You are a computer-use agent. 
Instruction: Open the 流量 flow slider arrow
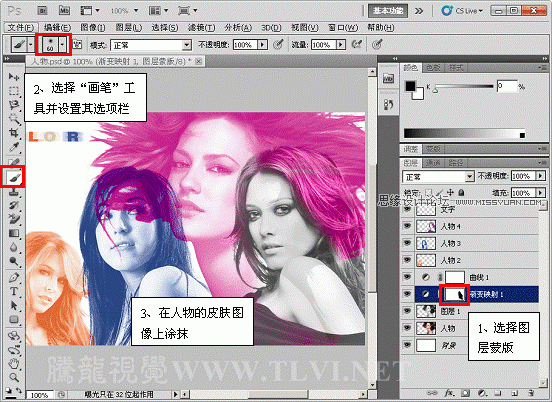340,45
